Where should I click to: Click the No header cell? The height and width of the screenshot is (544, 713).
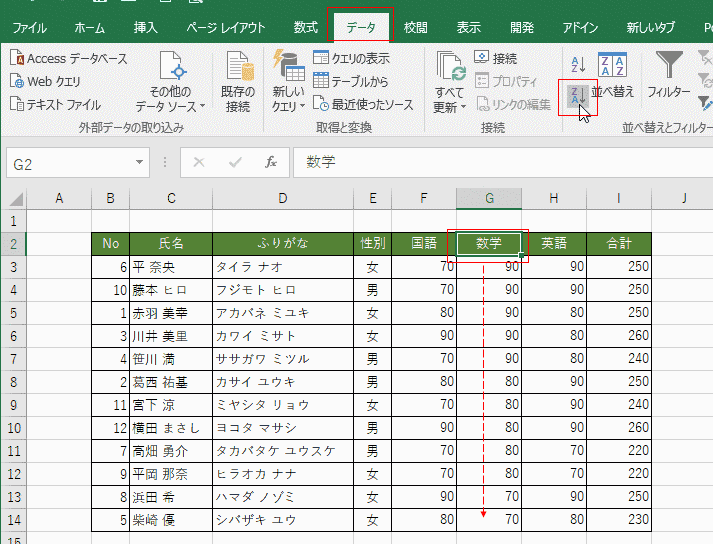[110, 244]
